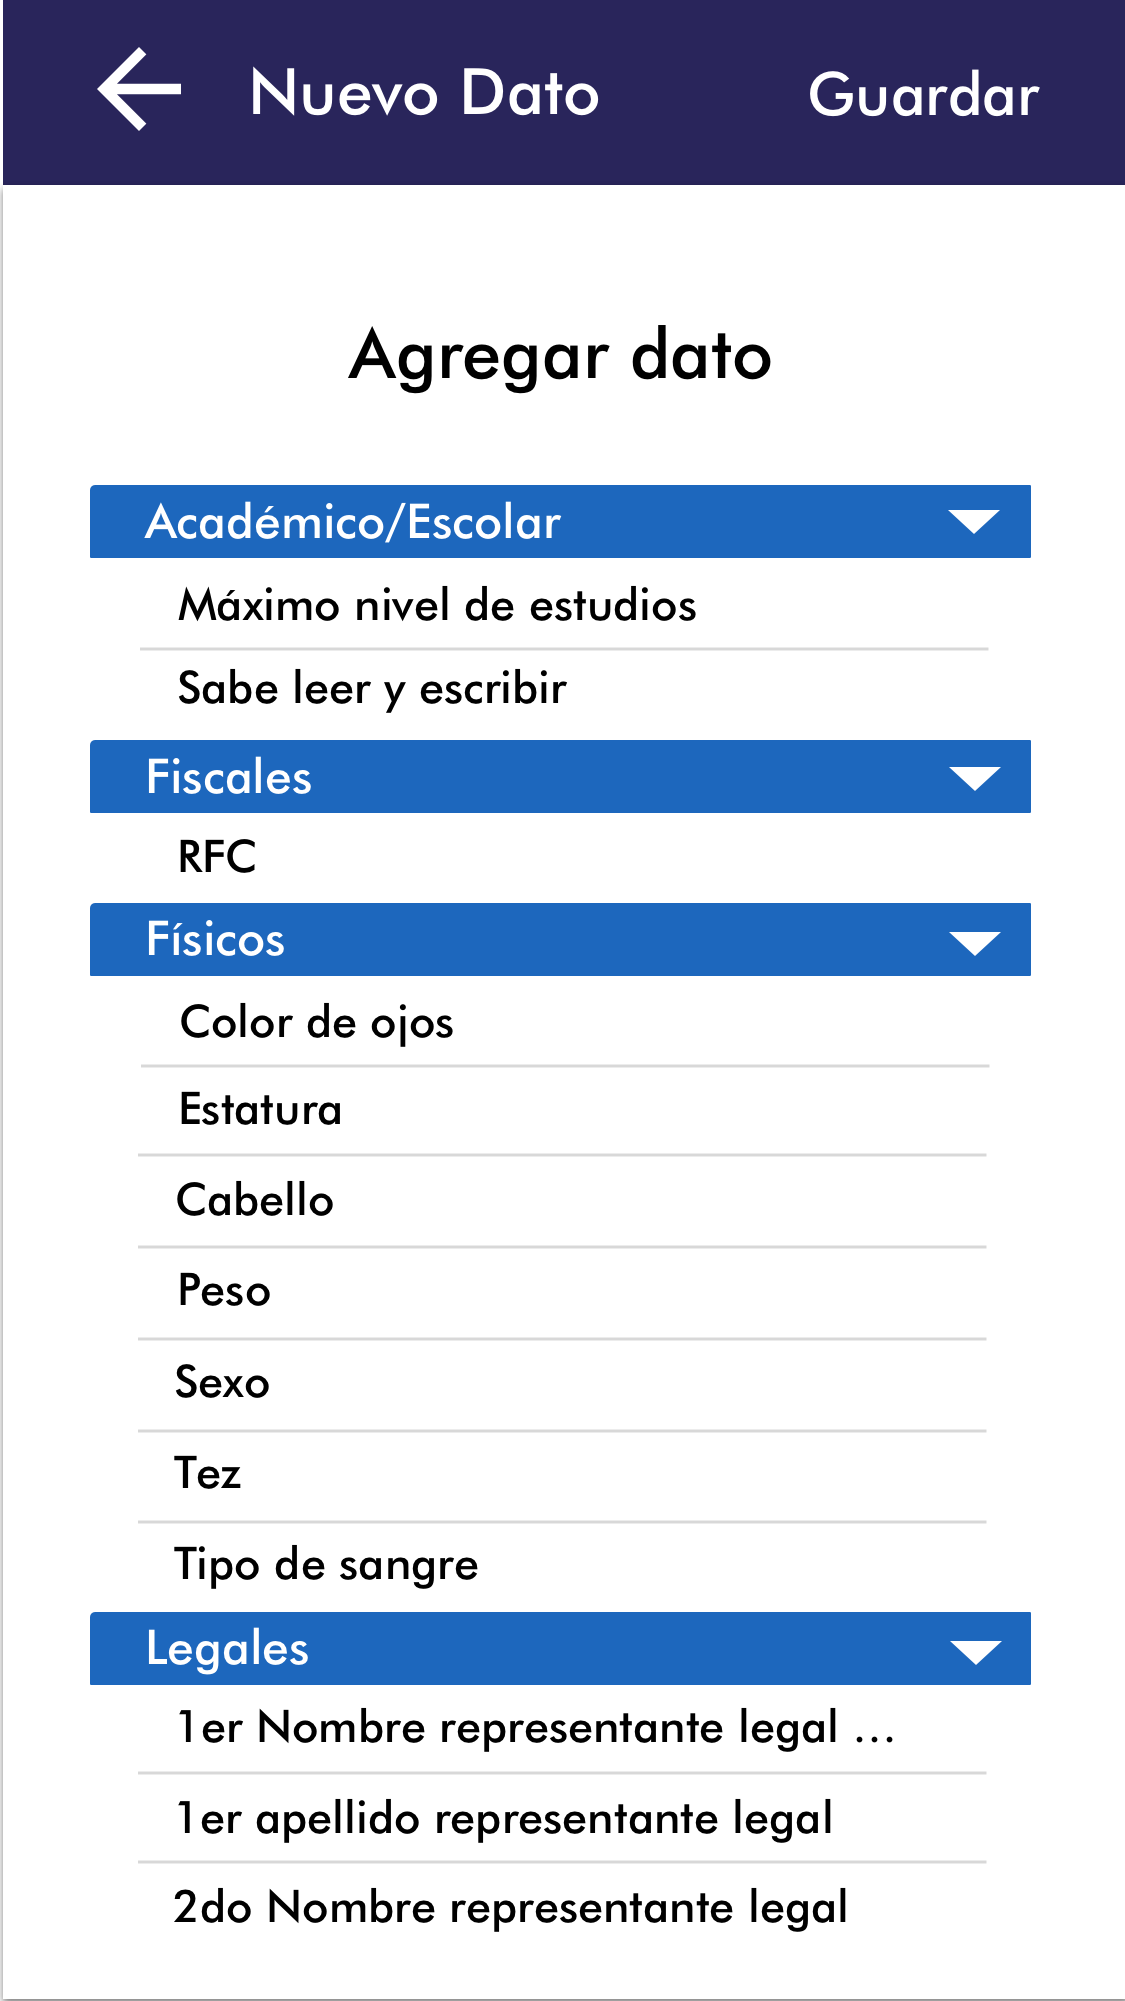The image size is (1125, 2001).
Task: Choose the Tez entry
Action: tap(208, 1474)
